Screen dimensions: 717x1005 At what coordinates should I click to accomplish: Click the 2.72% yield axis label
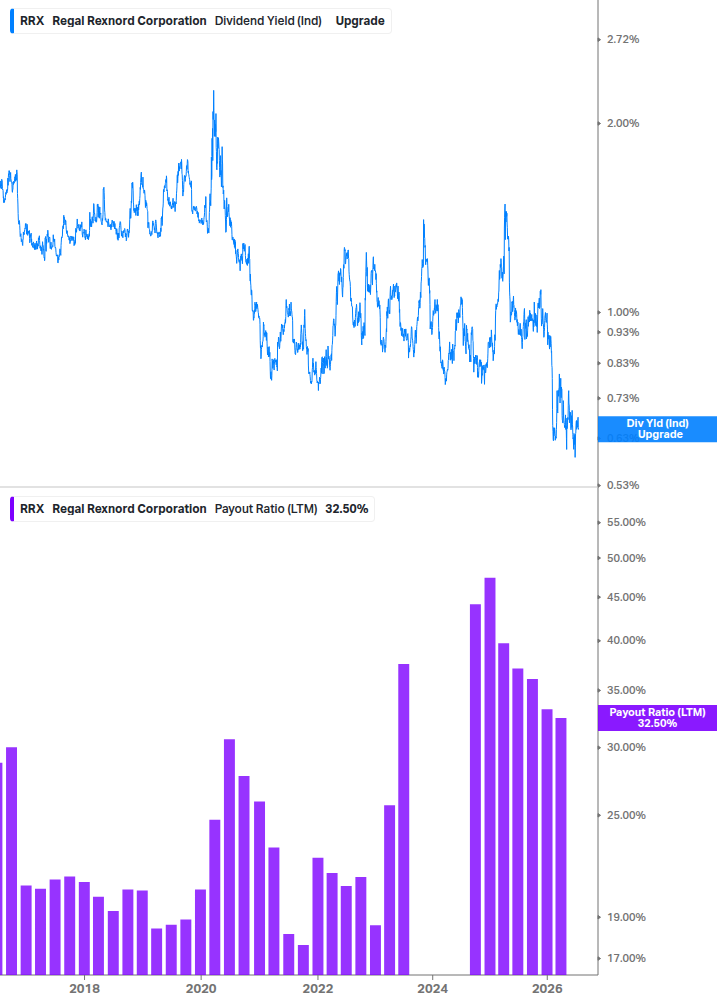click(623, 40)
